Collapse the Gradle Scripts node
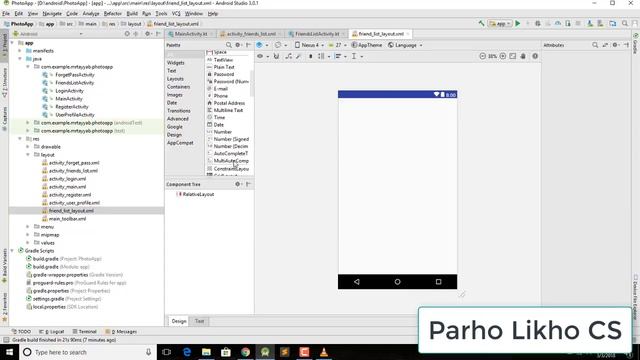Screen dimensions: 640x360 point(12,251)
